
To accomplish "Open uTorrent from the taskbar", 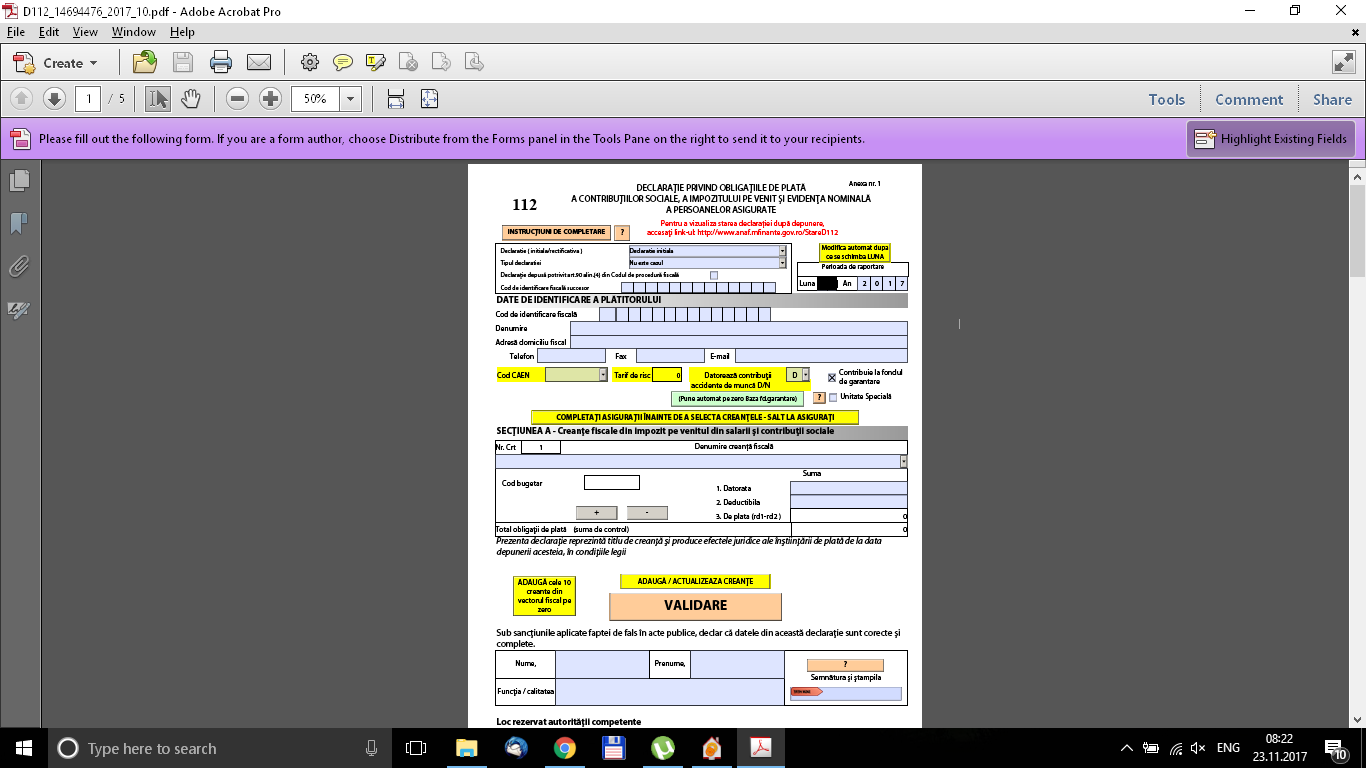I will pos(662,748).
